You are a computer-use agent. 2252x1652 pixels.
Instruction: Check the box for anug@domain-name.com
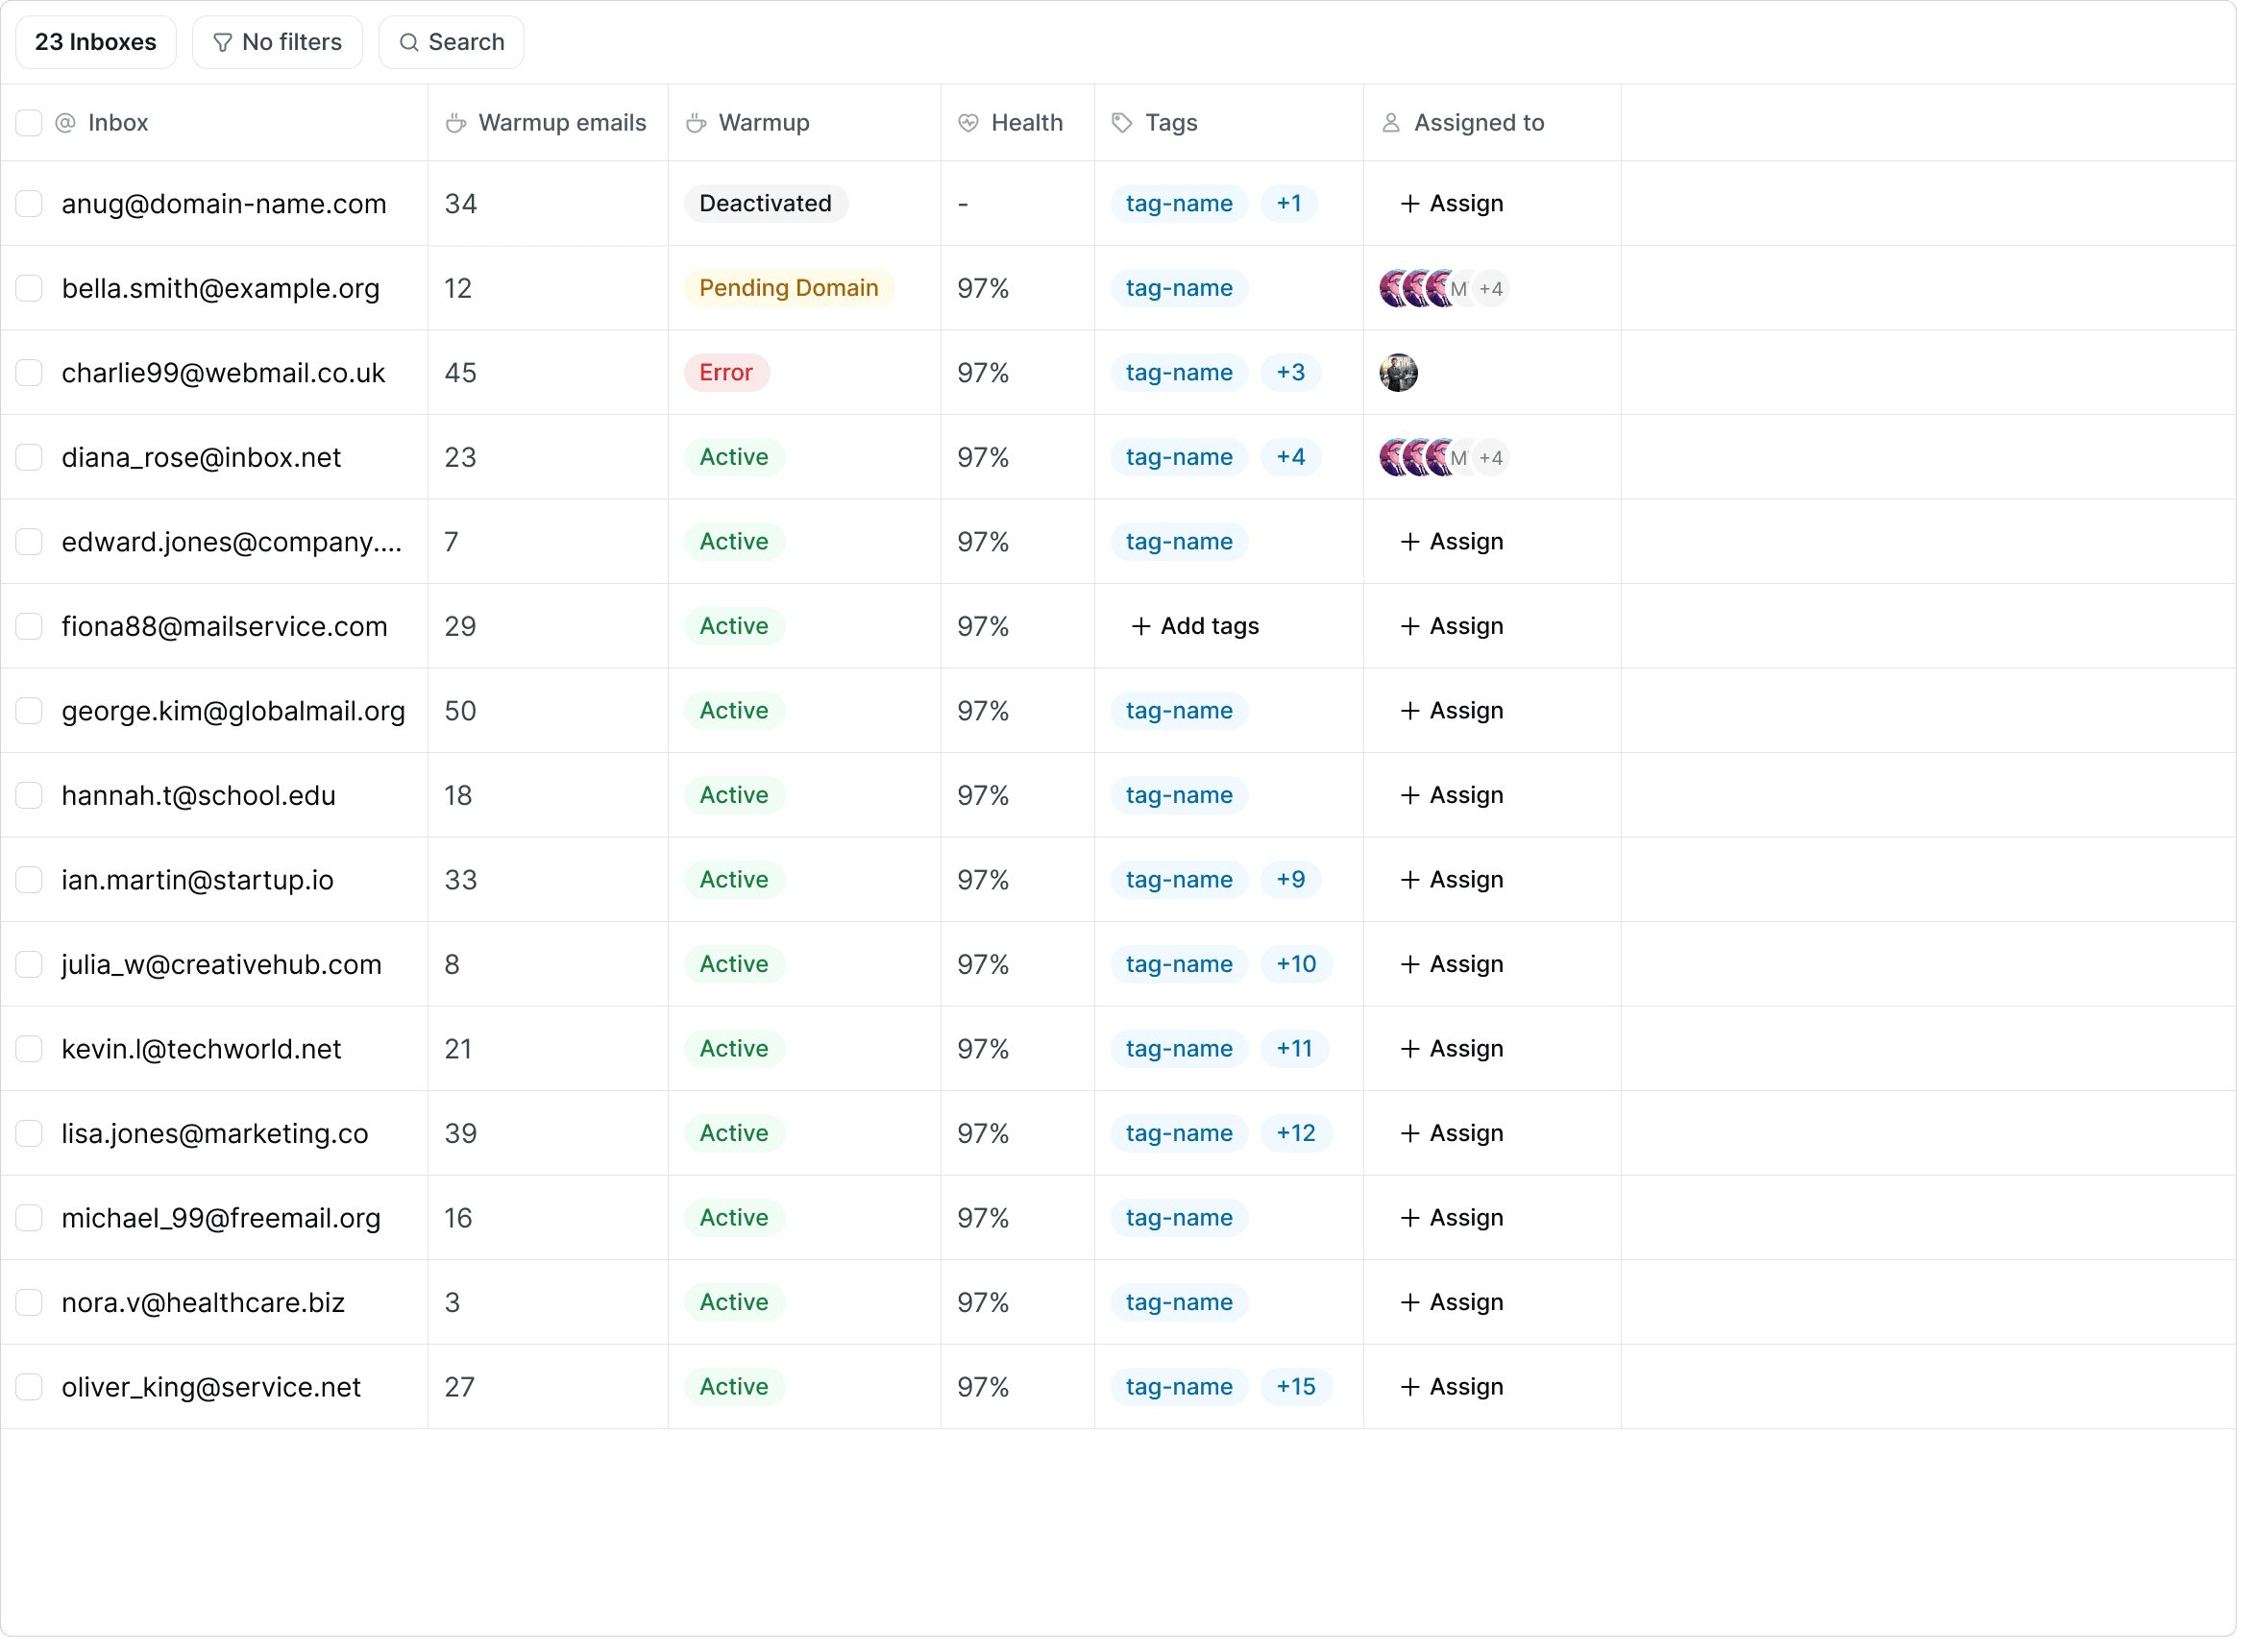point(29,204)
